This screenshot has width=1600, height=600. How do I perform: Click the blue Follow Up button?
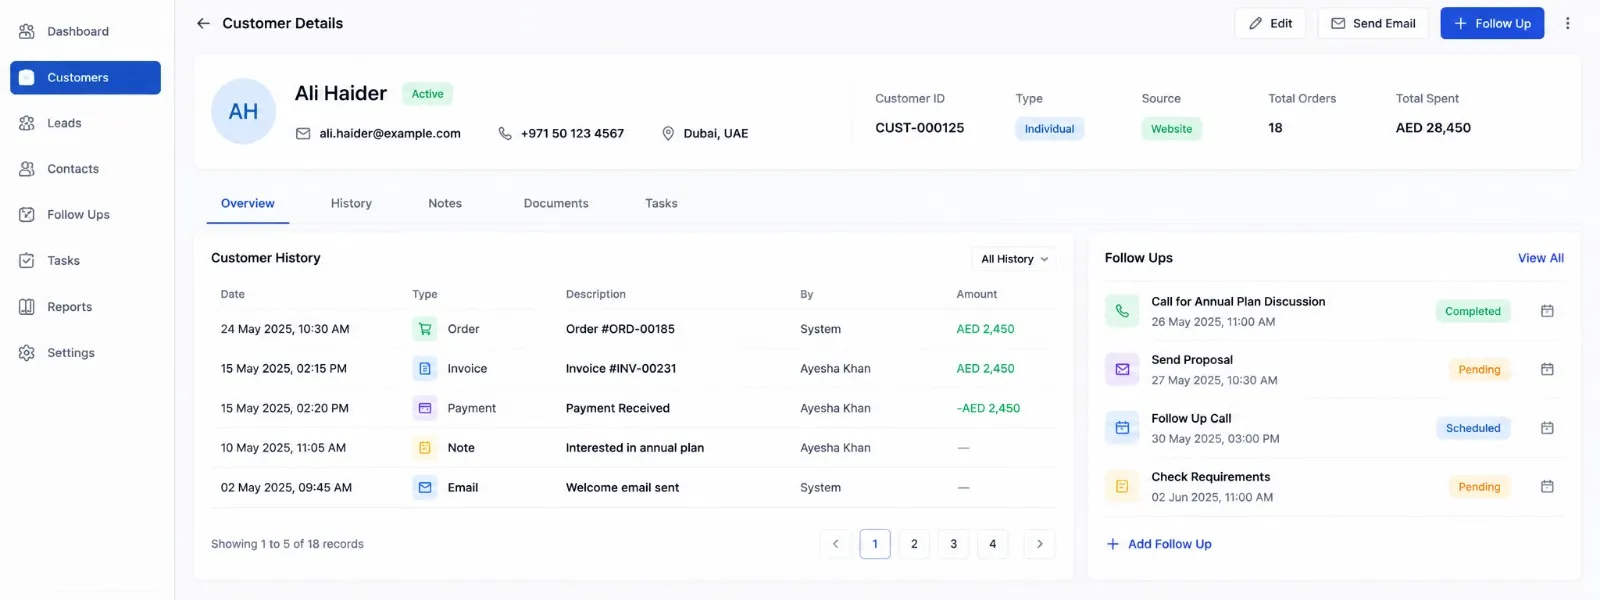(1492, 23)
